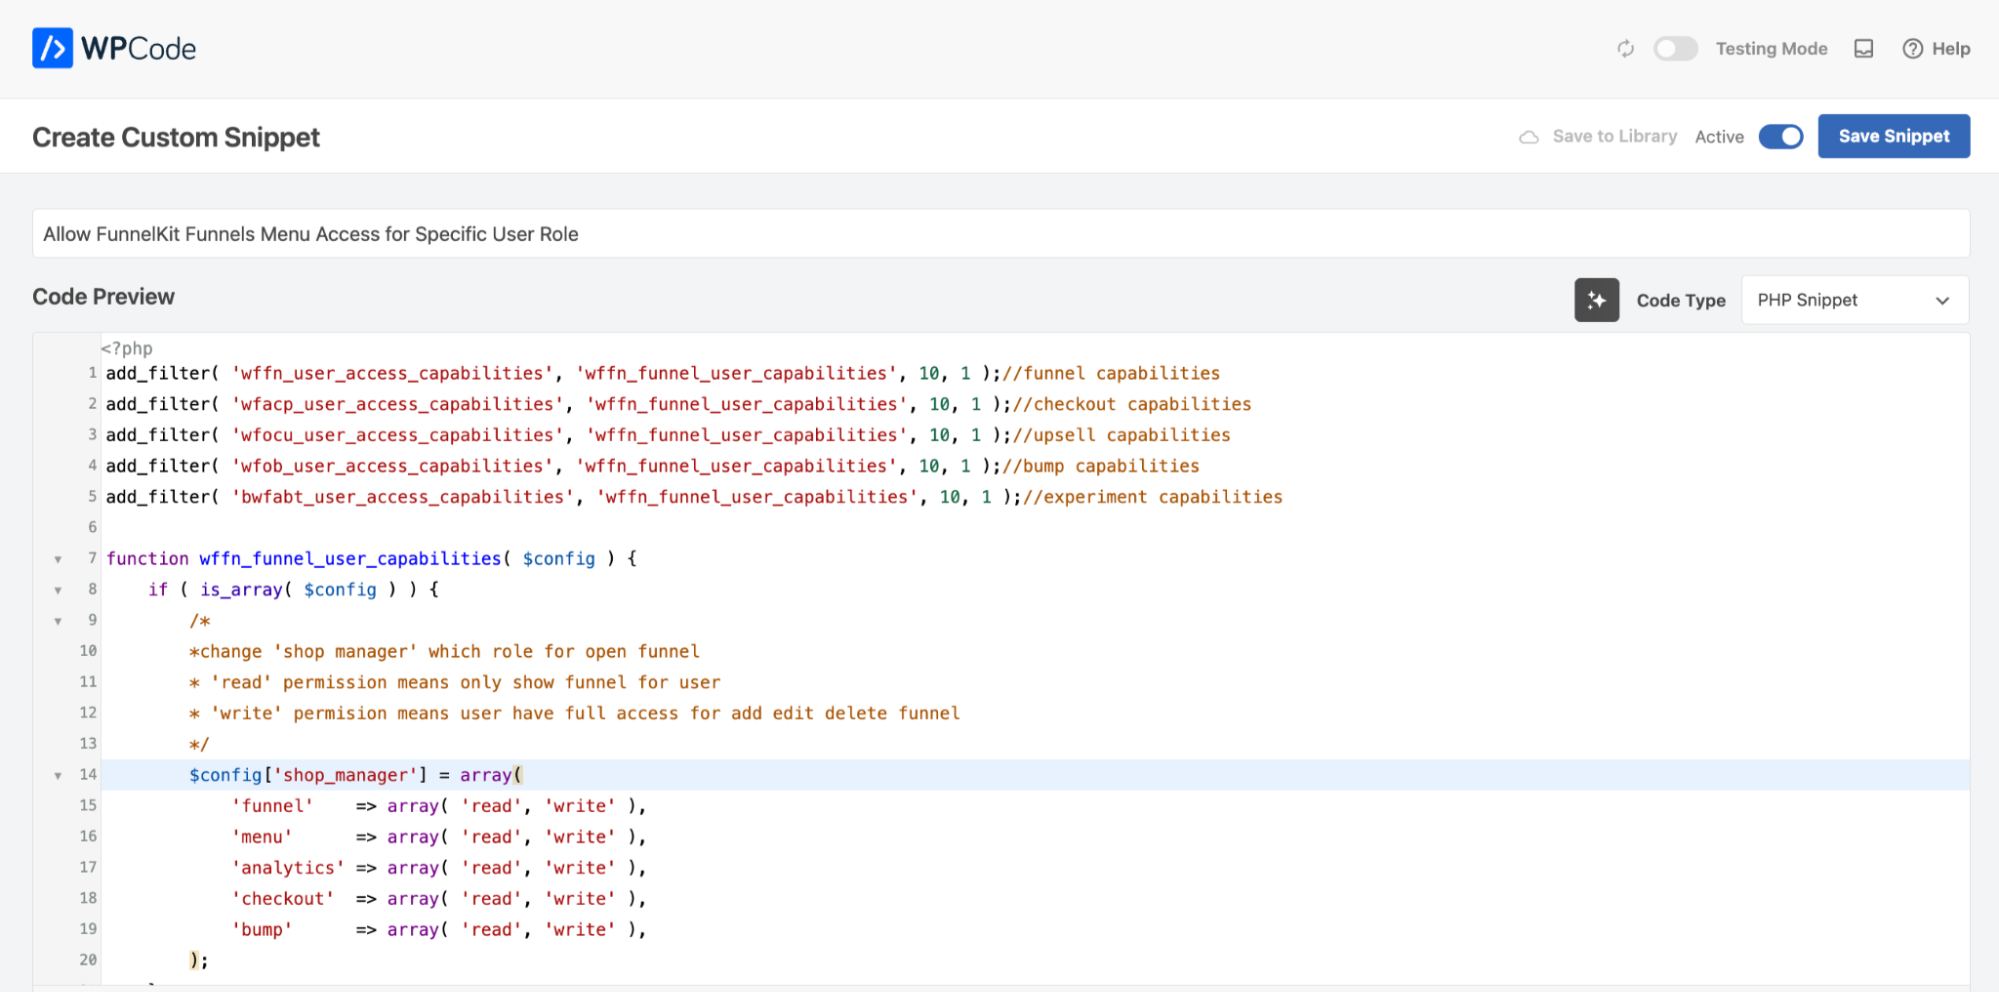This screenshot has height=992, width=1999.
Task: Toggle Testing Mode switch
Action: tap(1675, 49)
